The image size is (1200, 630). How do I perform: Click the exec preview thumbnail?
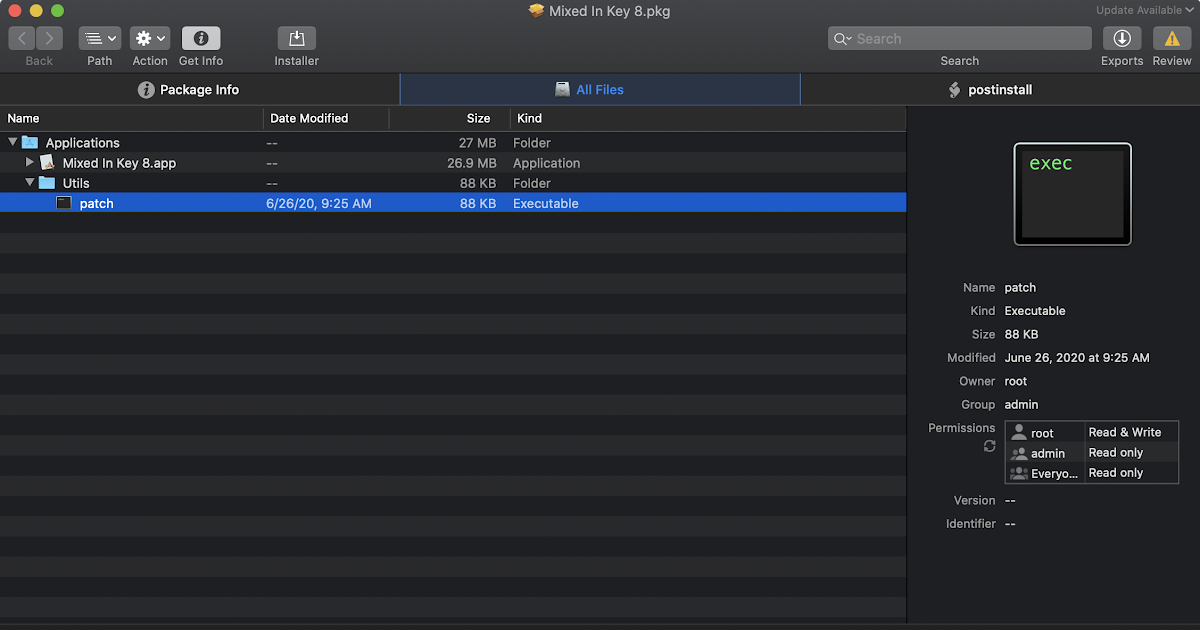1072,194
